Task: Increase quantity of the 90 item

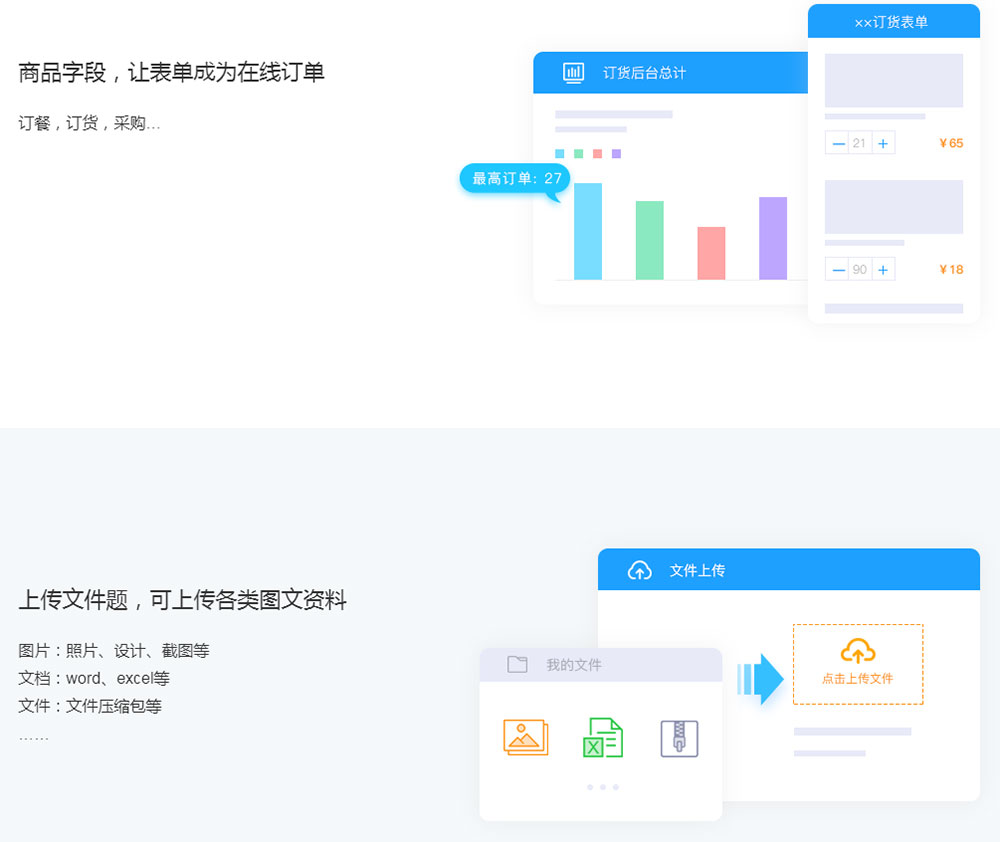Action: 882,270
